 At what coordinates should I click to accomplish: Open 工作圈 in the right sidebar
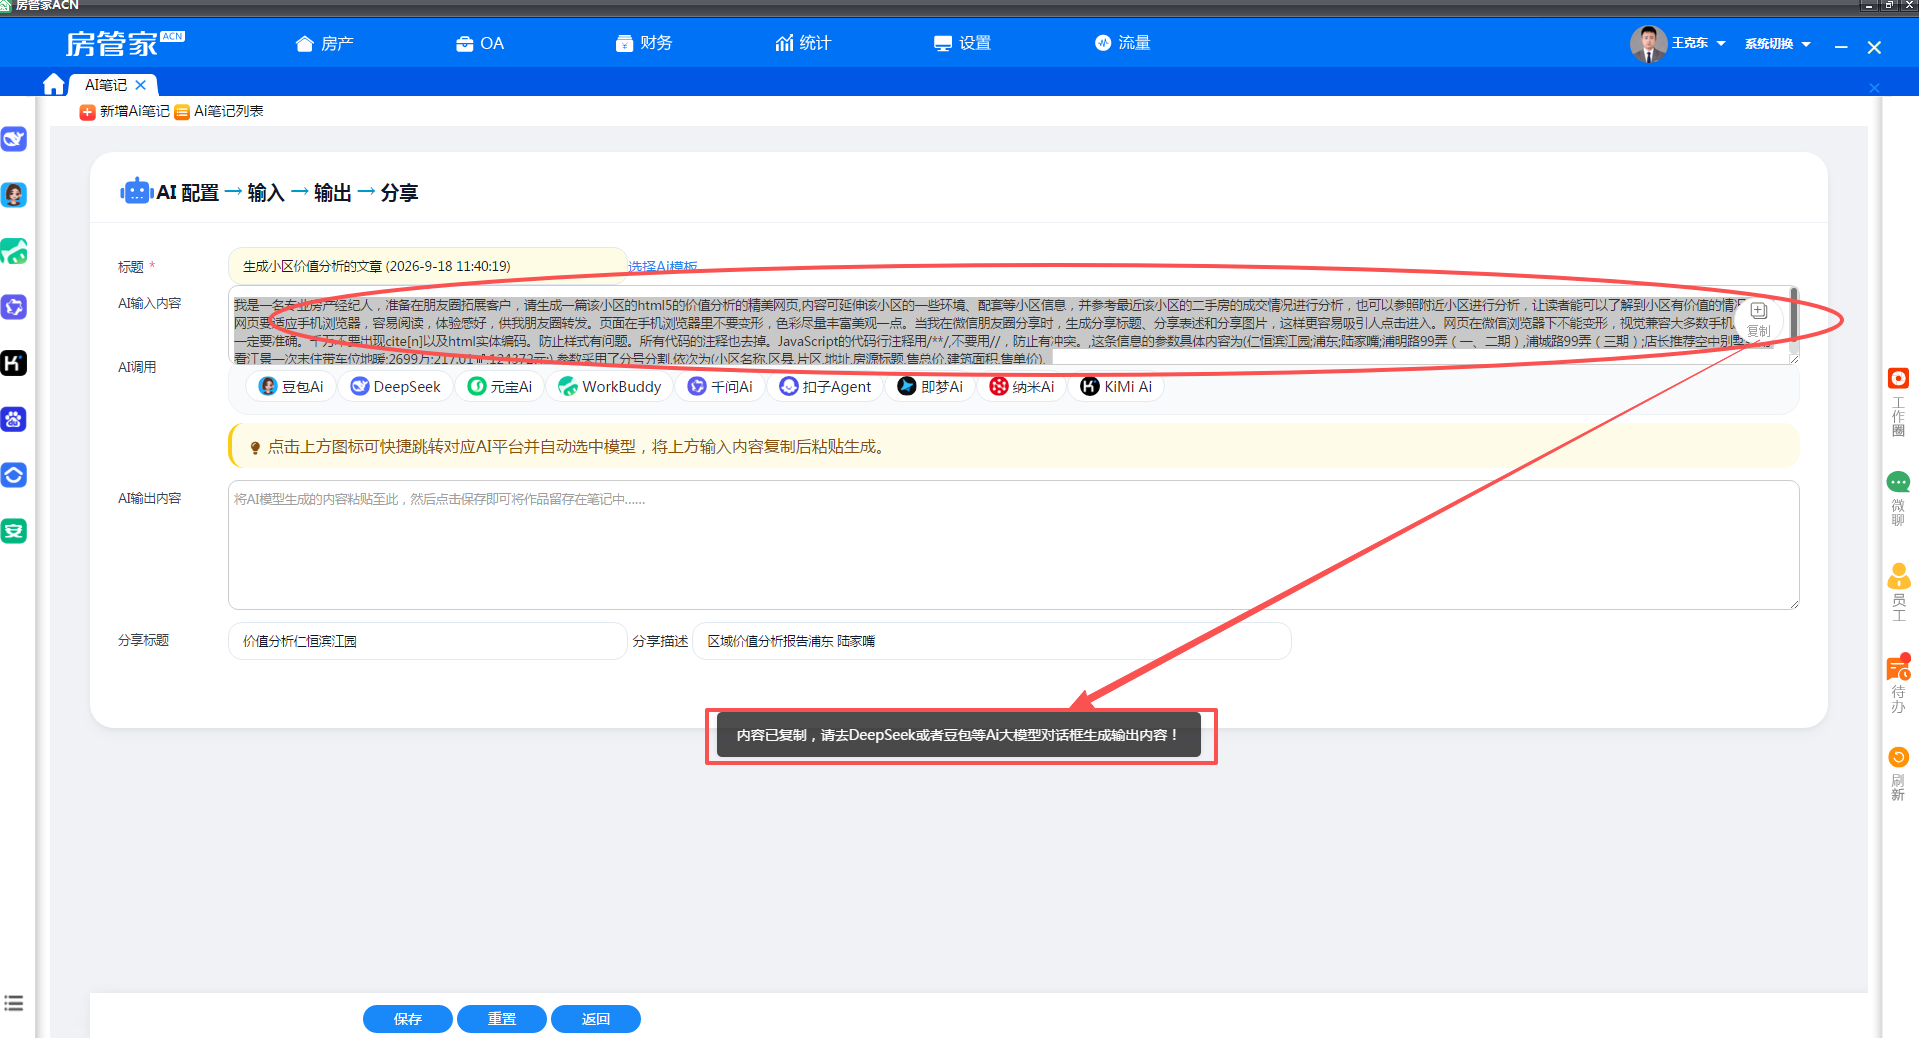point(1898,402)
